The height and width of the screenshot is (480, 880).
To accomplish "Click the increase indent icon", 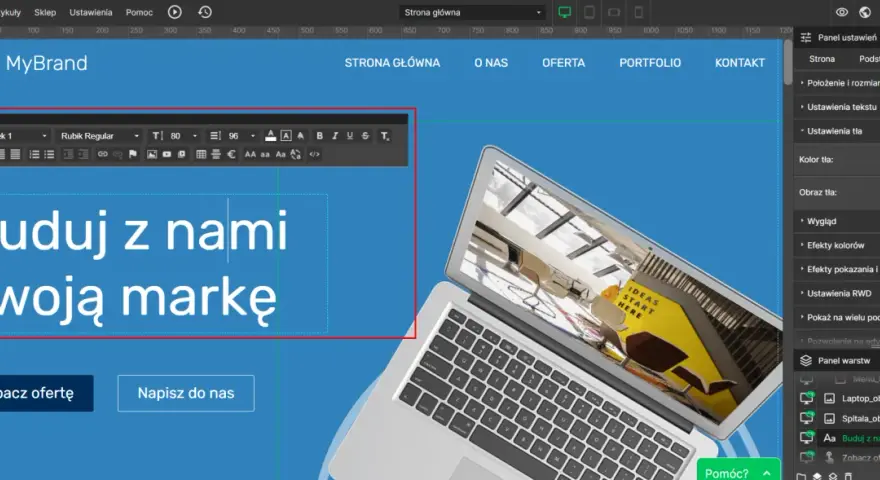I will coord(83,154).
